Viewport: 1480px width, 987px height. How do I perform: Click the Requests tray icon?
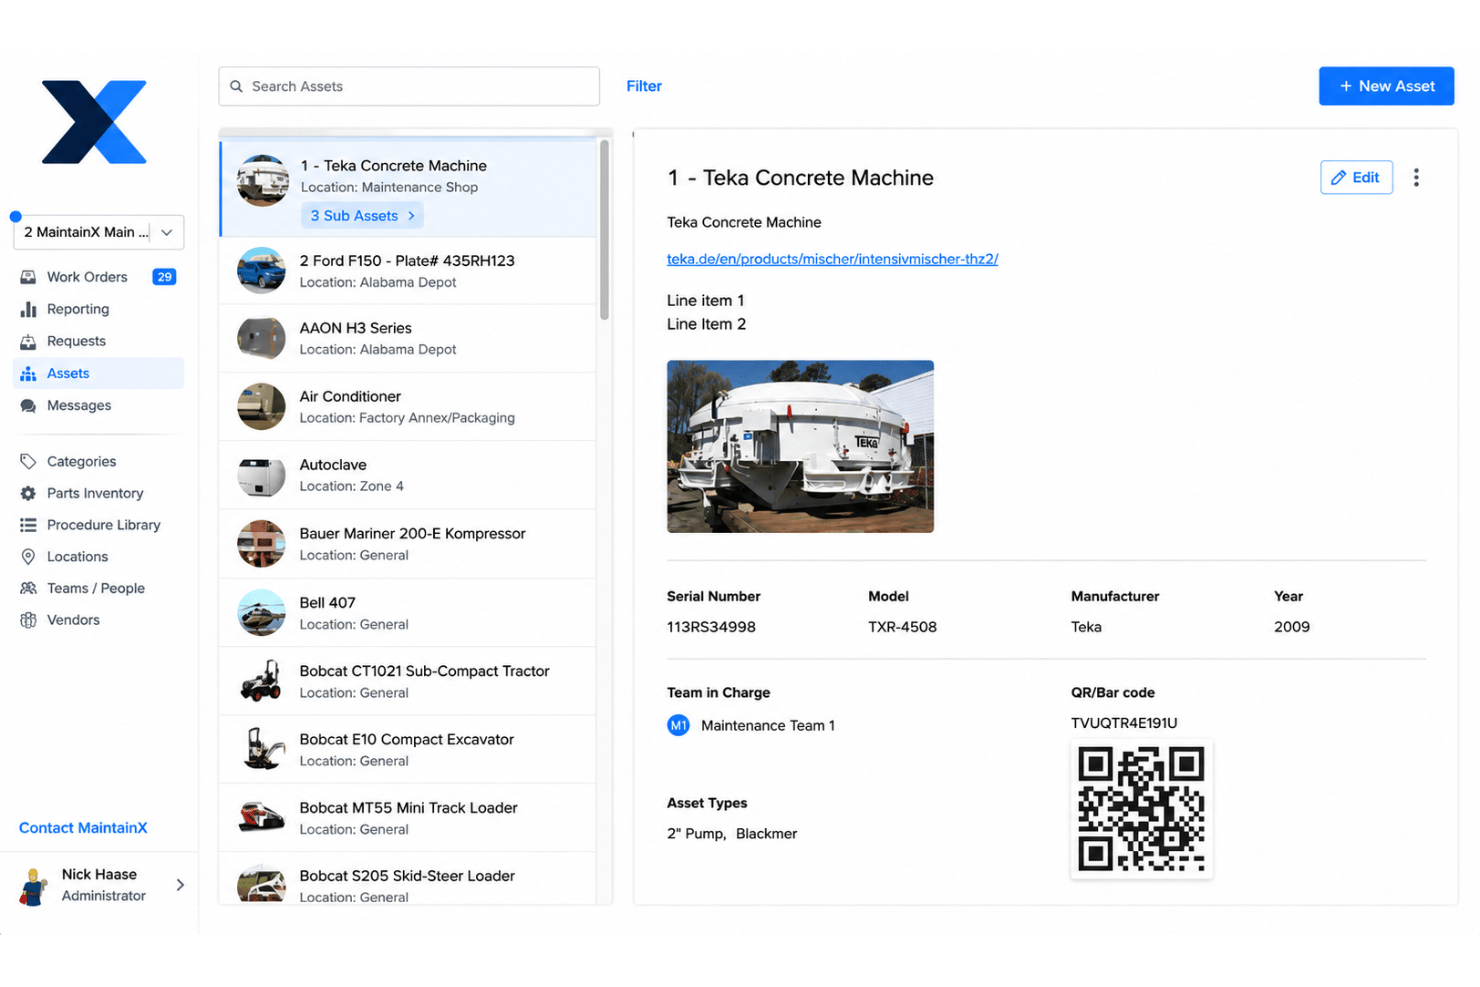28,341
